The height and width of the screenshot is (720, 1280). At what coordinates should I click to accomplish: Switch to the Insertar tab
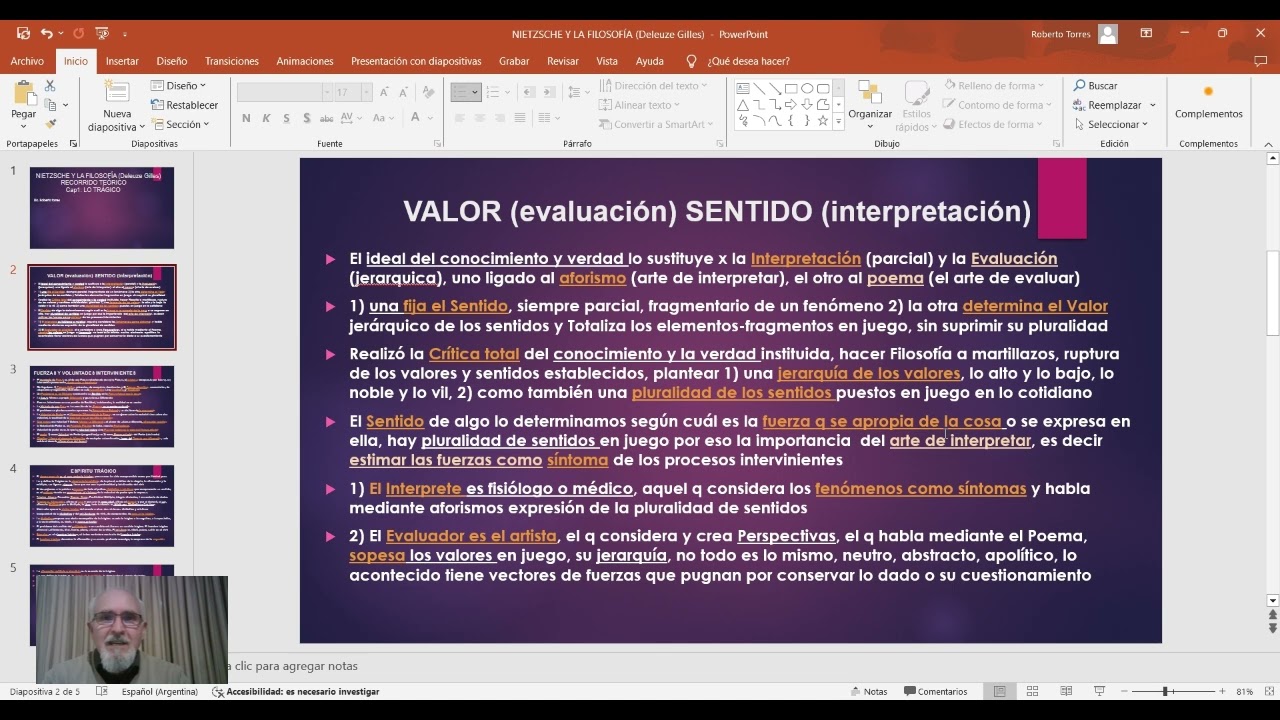tap(122, 61)
